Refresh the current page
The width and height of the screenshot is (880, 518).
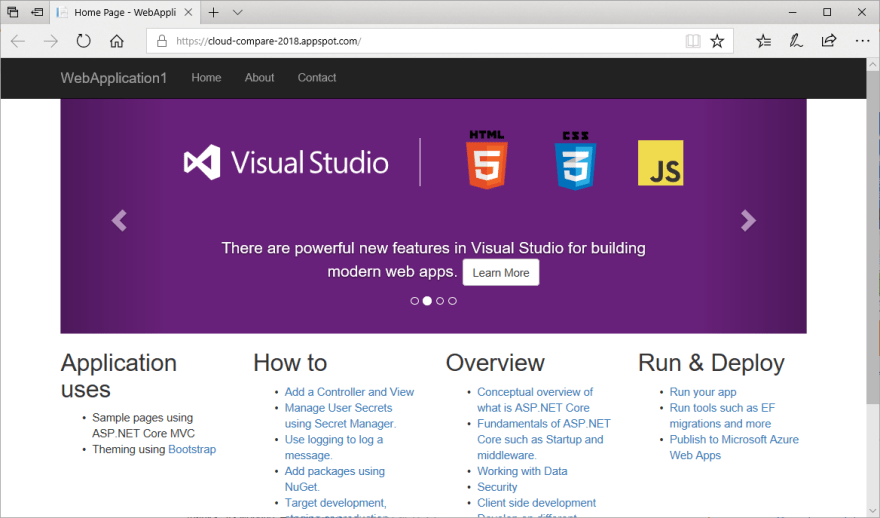[x=83, y=41]
